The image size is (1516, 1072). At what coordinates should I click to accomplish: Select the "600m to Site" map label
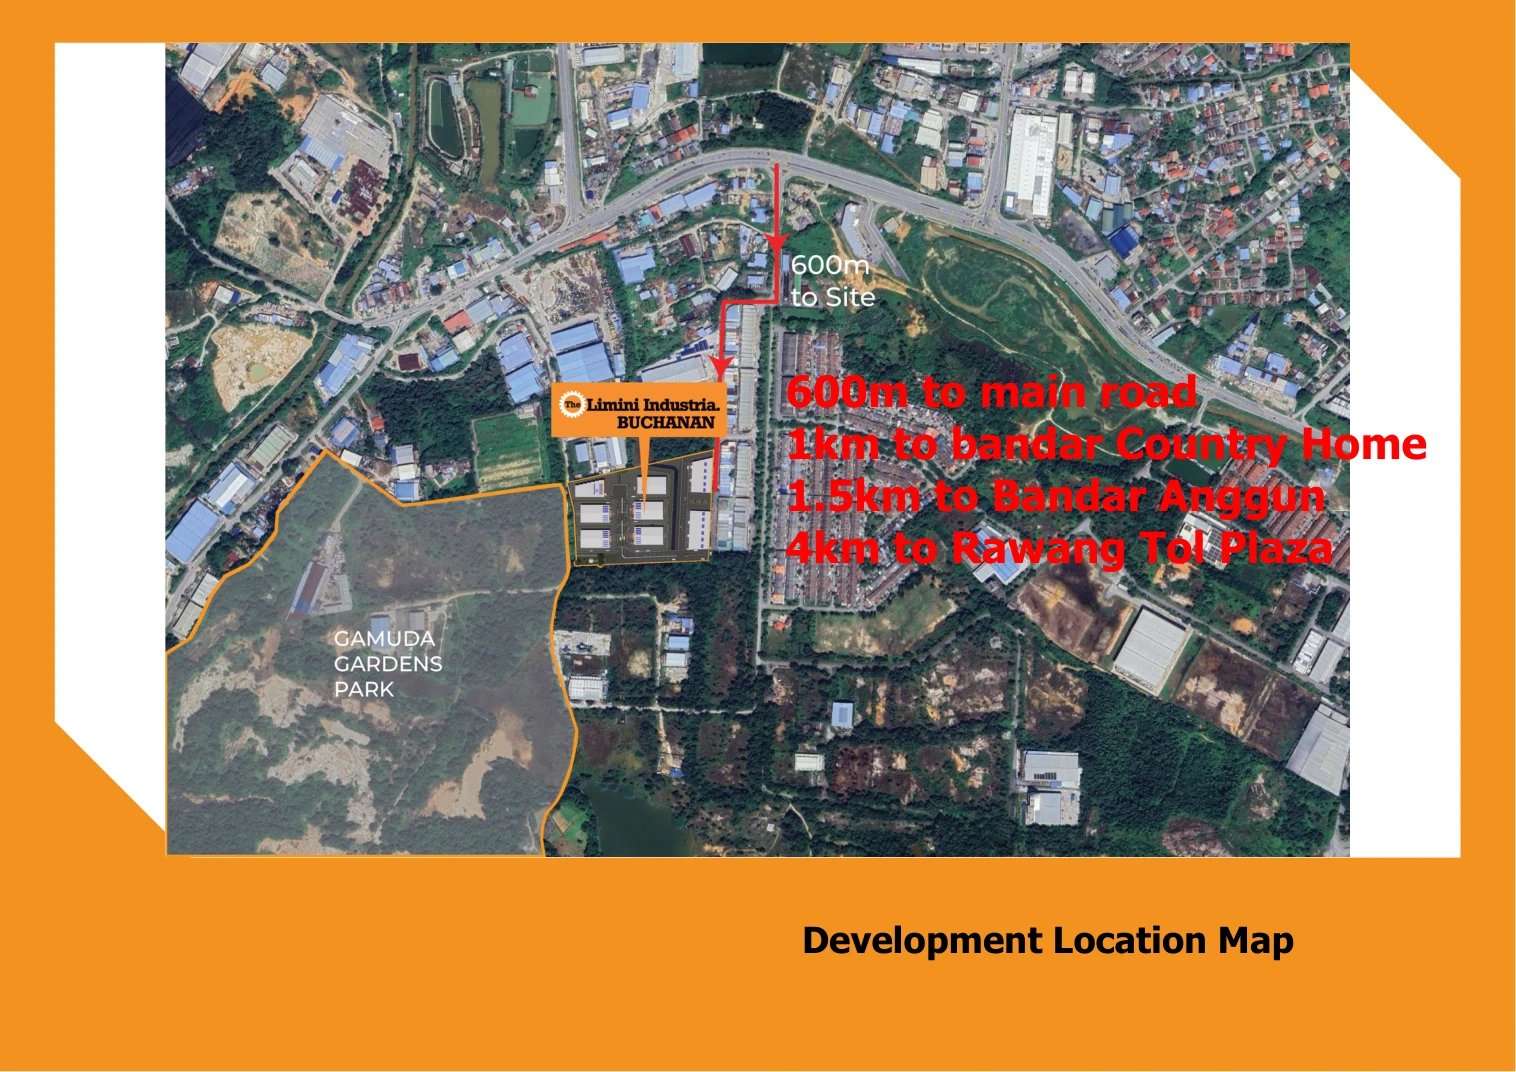832,281
